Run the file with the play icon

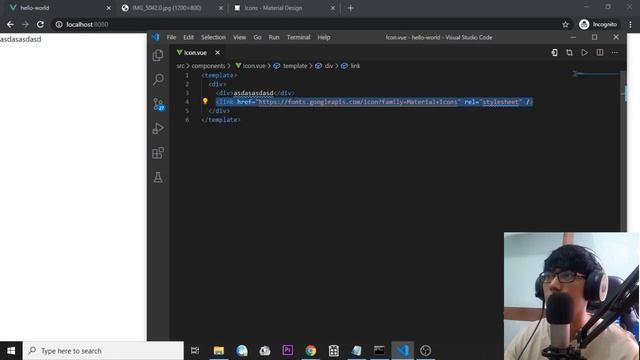[584, 53]
